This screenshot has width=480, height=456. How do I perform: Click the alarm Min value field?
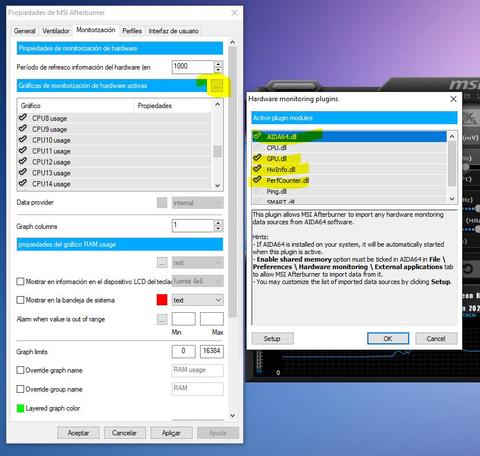click(x=184, y=319)
